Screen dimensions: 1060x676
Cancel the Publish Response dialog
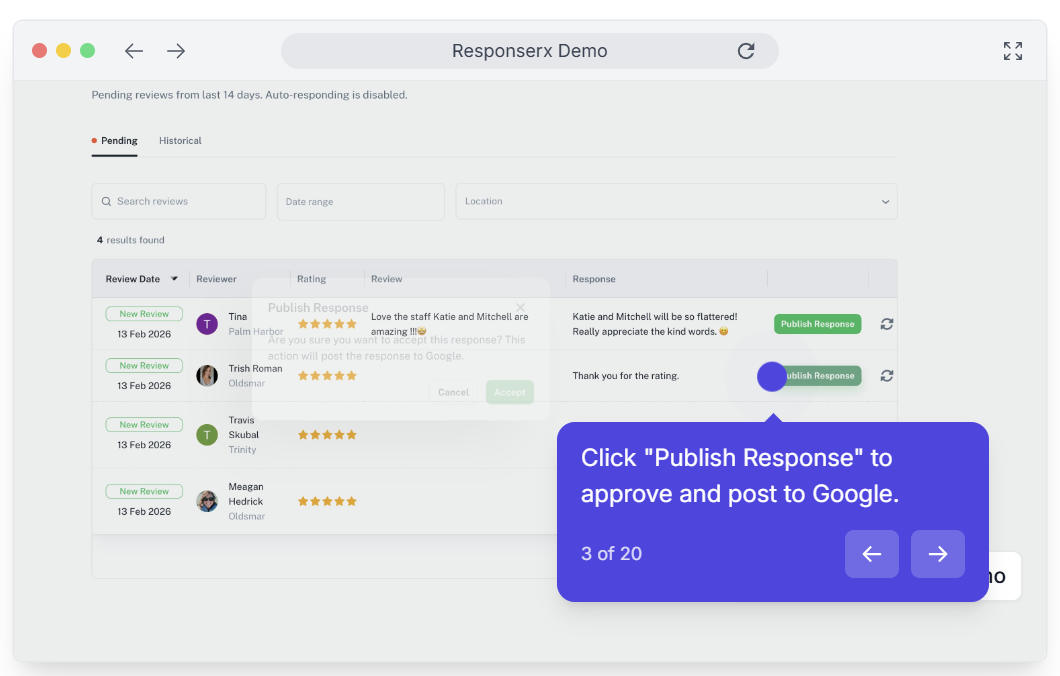coord(453,392)
